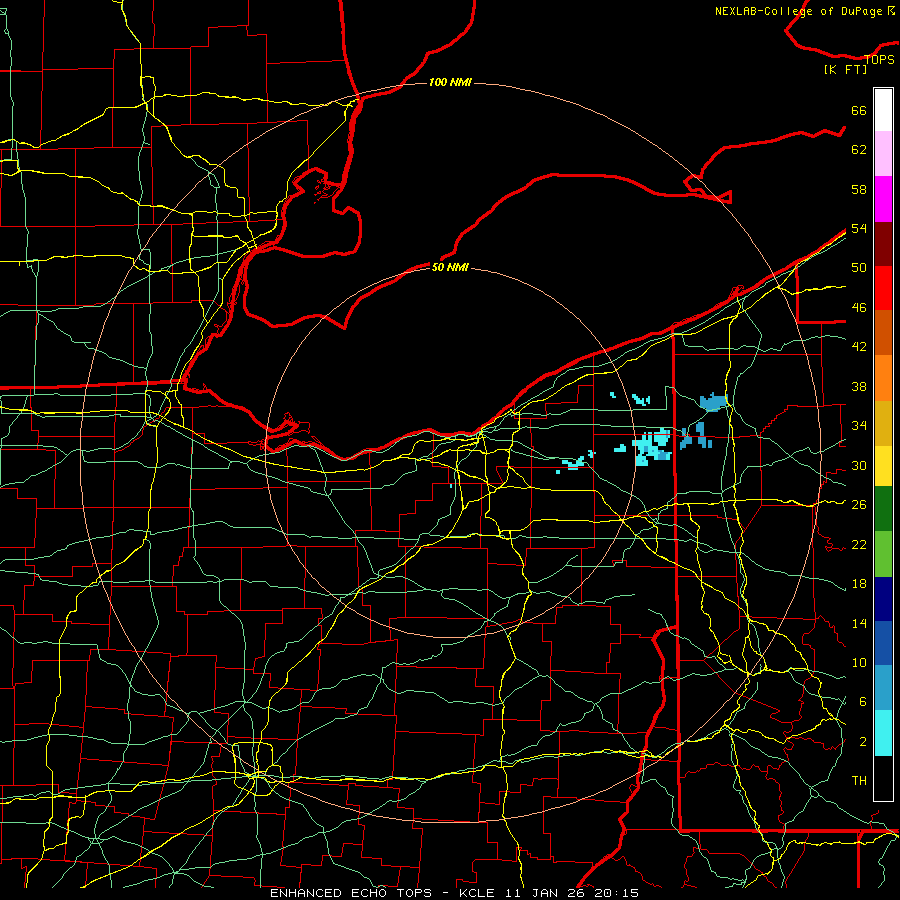Click the 50 NMI range ring label

450,267
